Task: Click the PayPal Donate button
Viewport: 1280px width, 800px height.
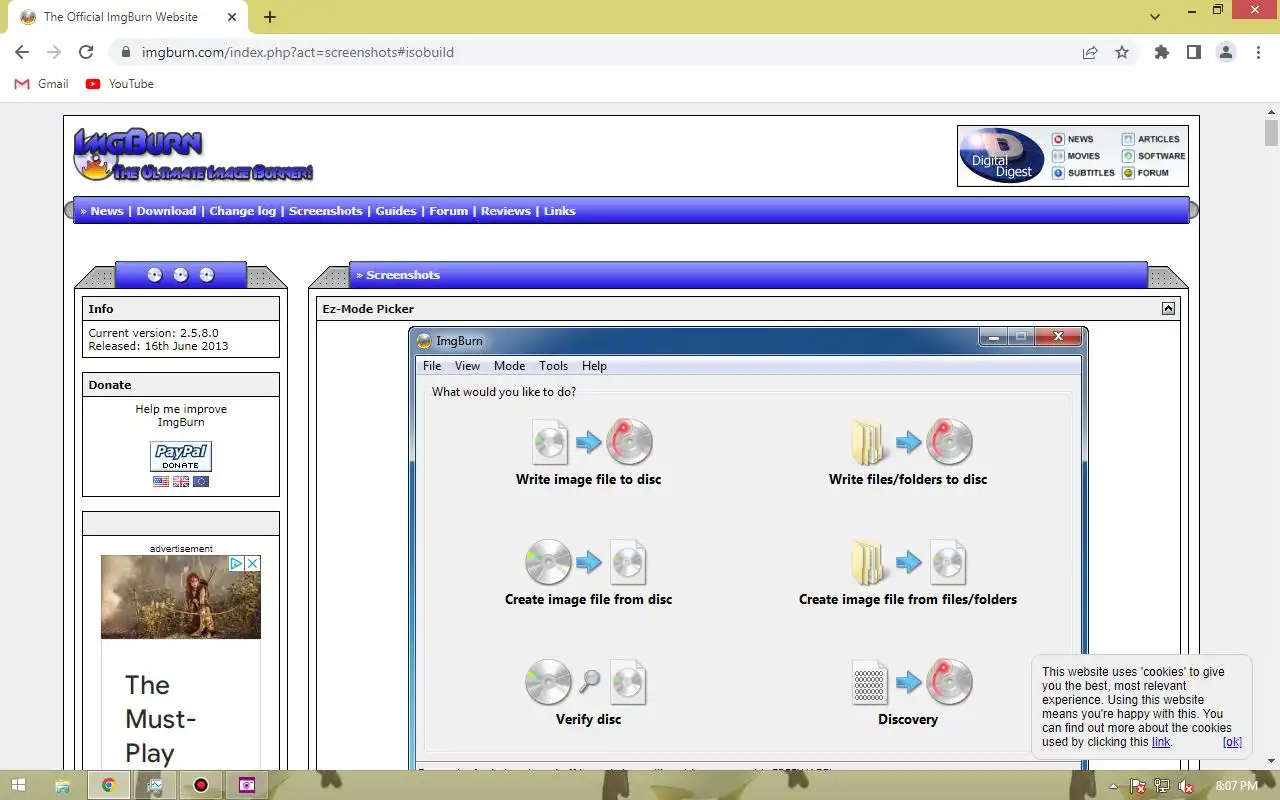Action: tap(181, 457)
